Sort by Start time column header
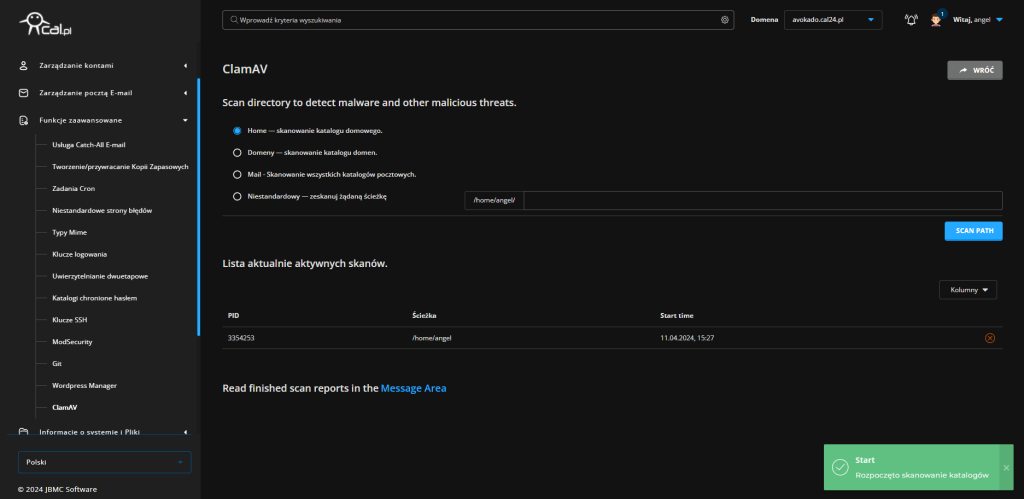1024x499 pixels. coord(677,315)
